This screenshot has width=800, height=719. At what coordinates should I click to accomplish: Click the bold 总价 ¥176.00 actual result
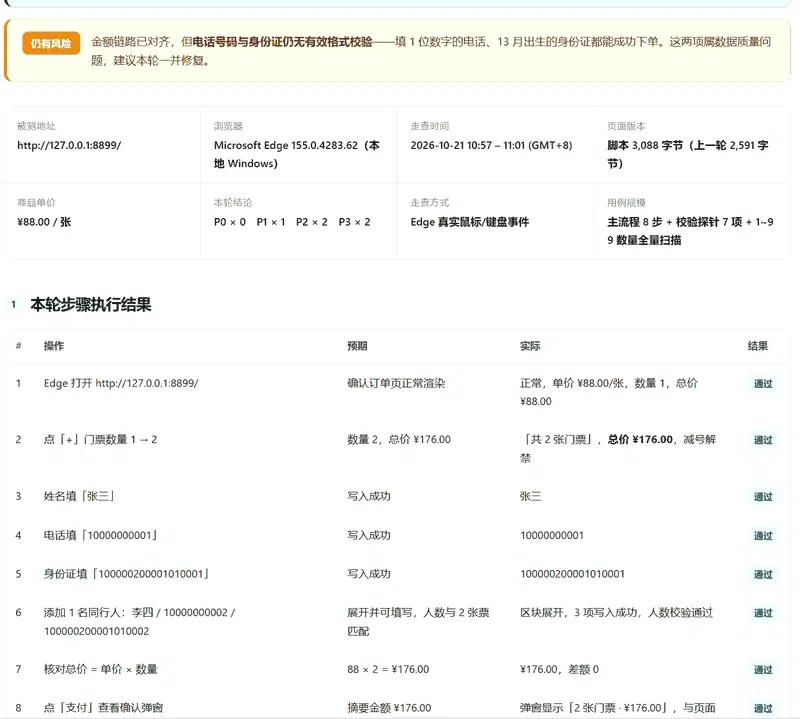(x=640, y=439)
